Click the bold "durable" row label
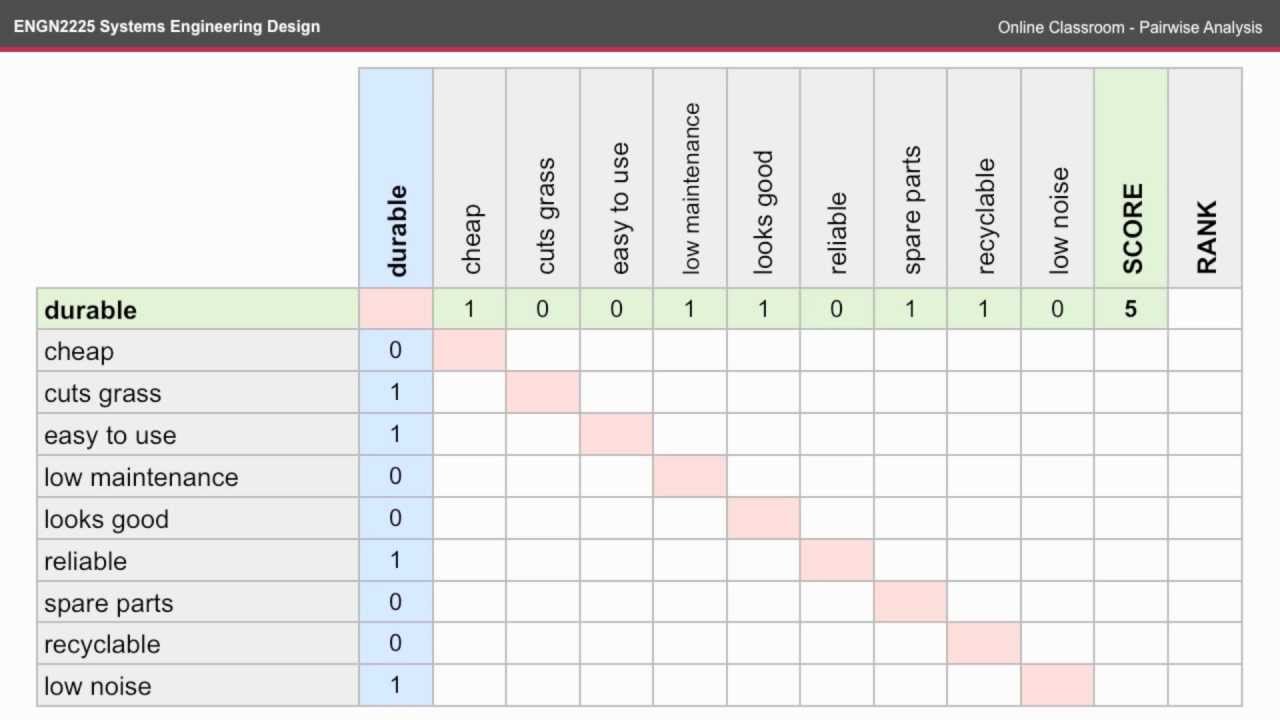Image resolution: width=1280 pixels, height=720 pixels. 90,310
